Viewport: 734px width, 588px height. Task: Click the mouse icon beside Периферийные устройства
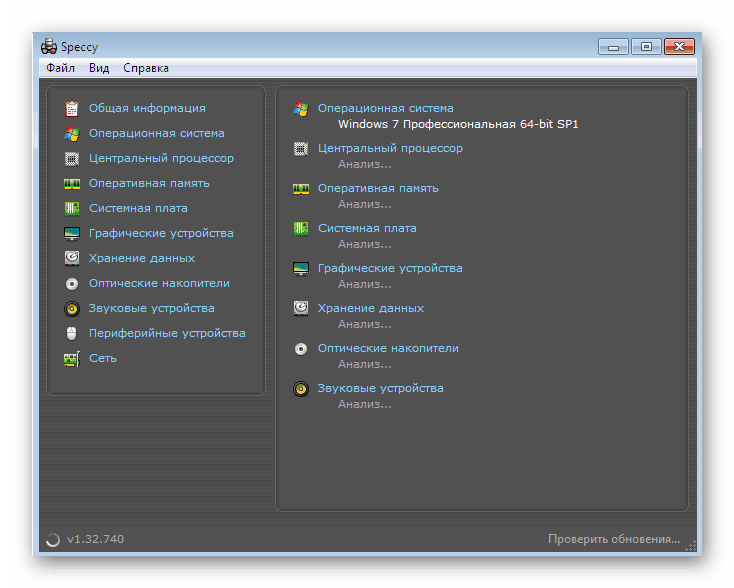pyautogui.click(x=71, y=333)
